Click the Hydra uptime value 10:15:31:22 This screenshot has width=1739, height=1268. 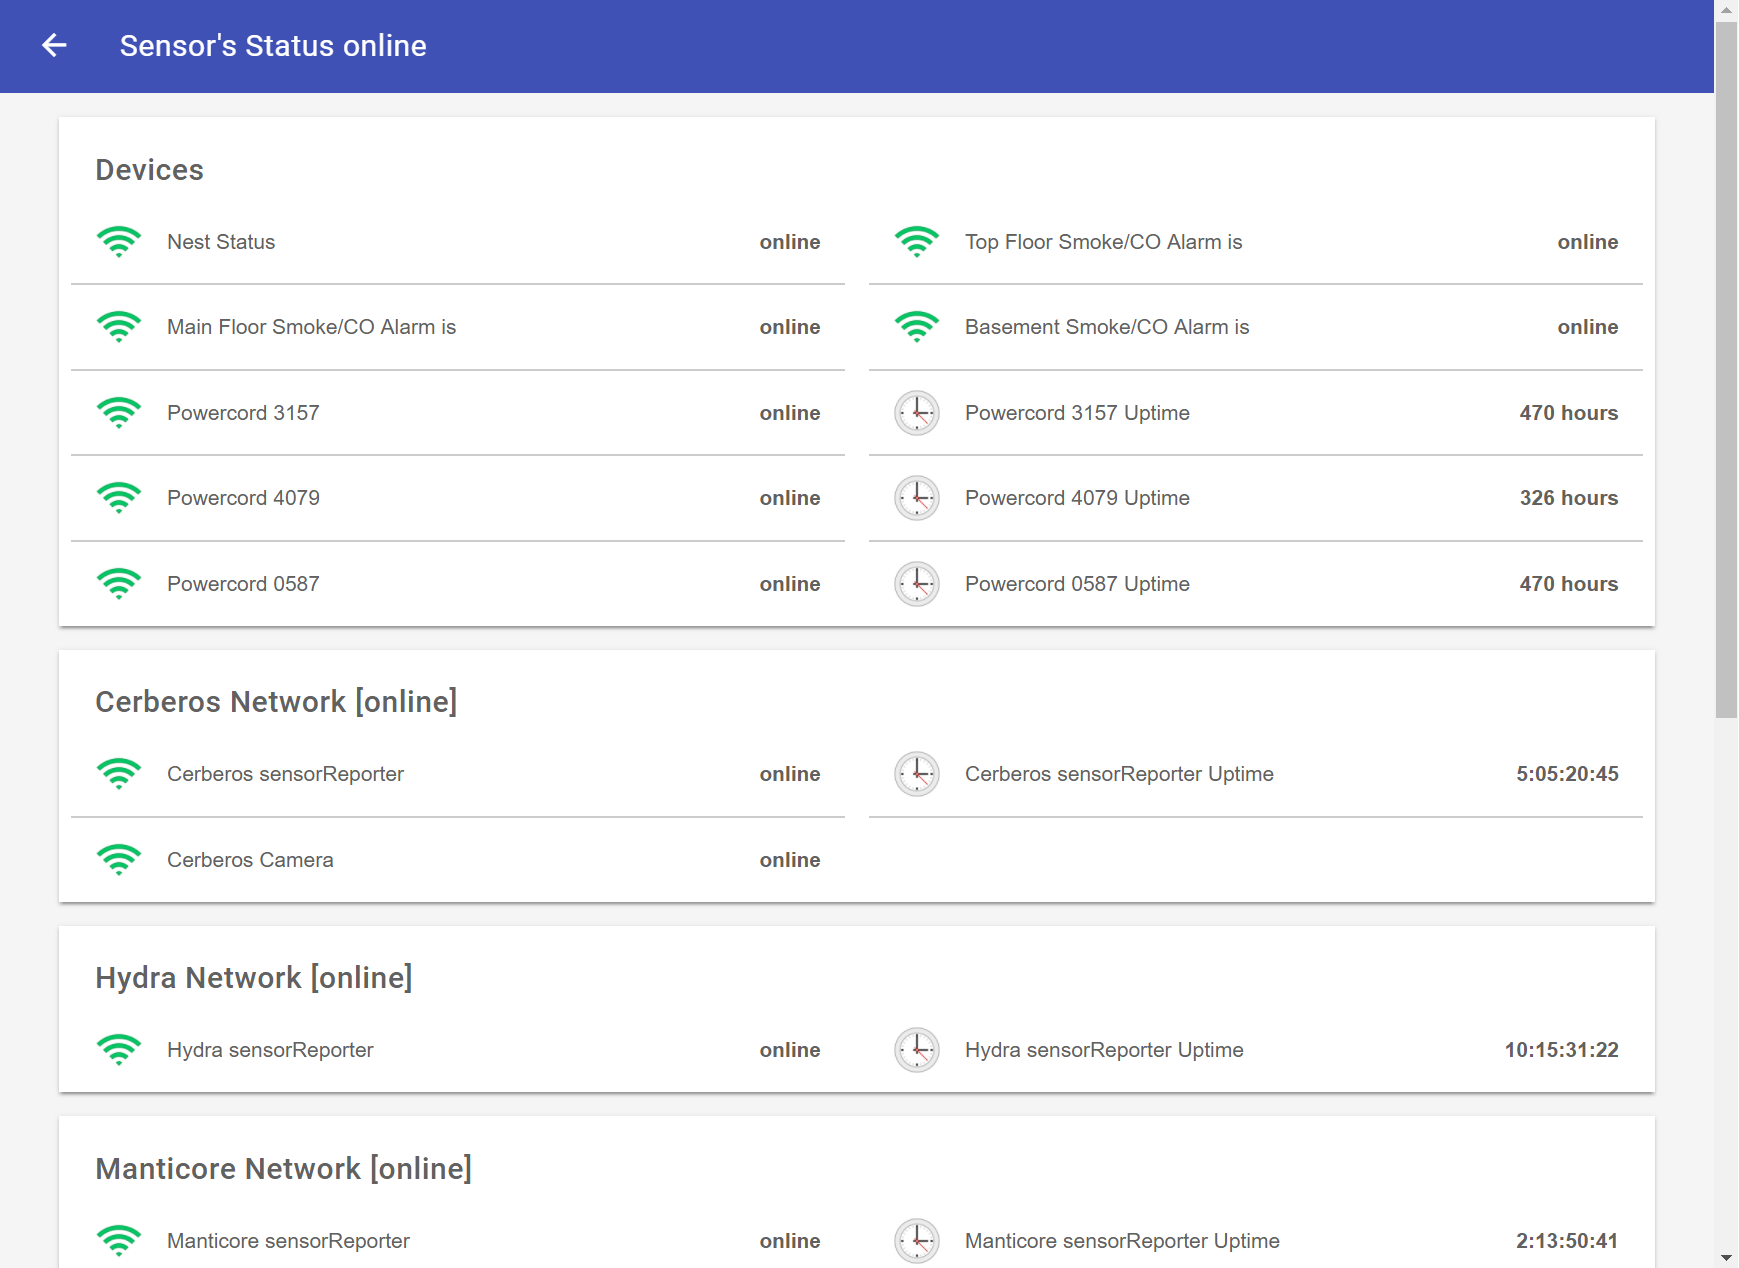point(1561,1050)
